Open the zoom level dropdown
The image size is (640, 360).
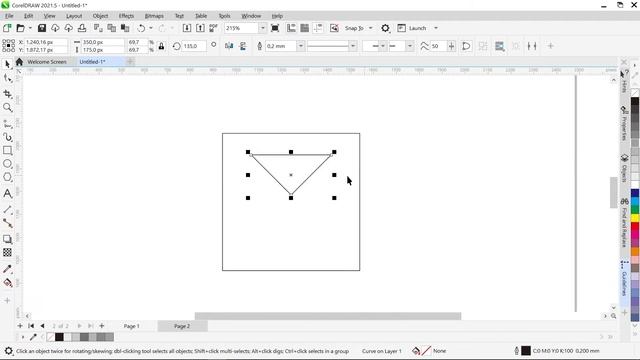point(262,28)
